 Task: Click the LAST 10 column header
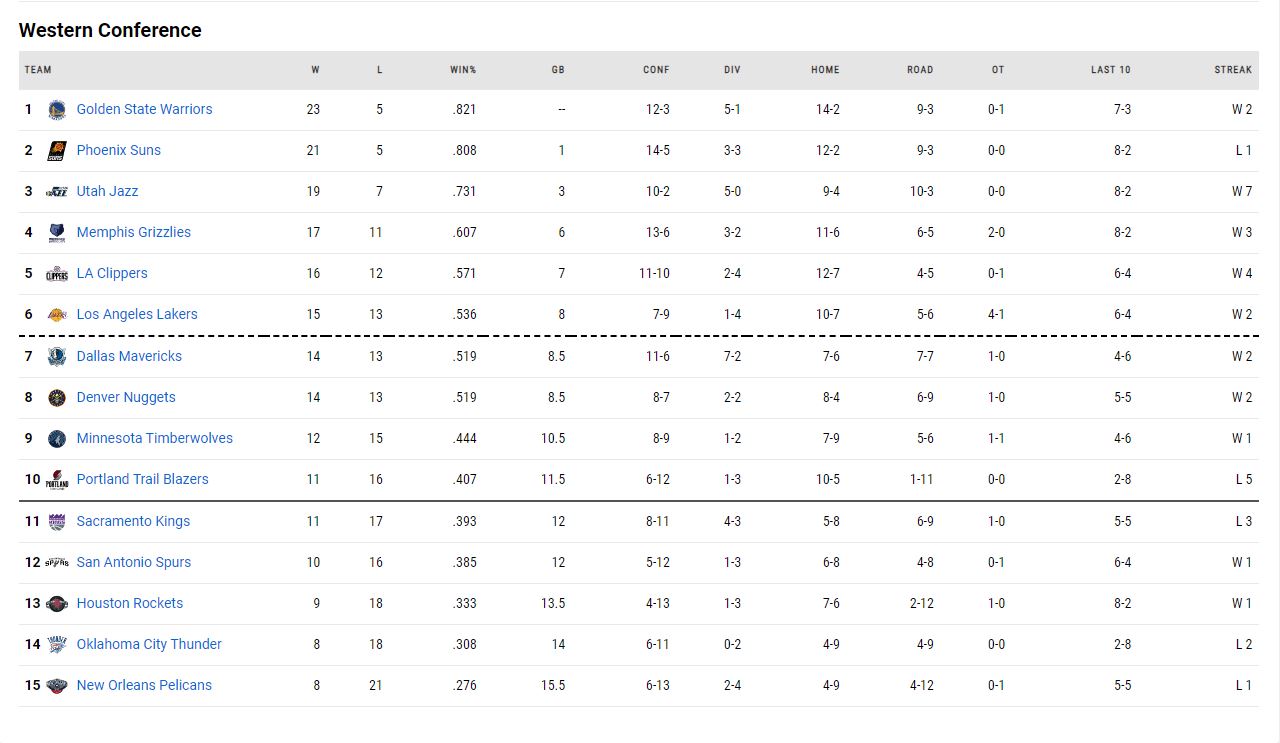[1110, 70]
